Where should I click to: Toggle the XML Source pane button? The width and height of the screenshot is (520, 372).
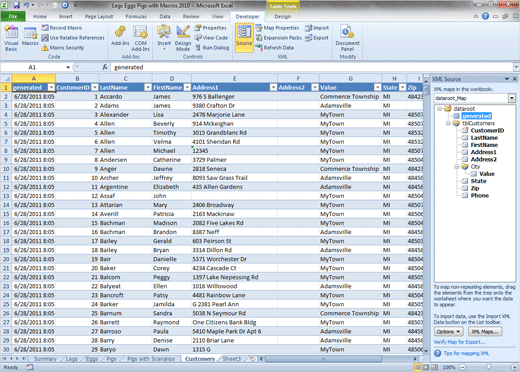(244, 37)
